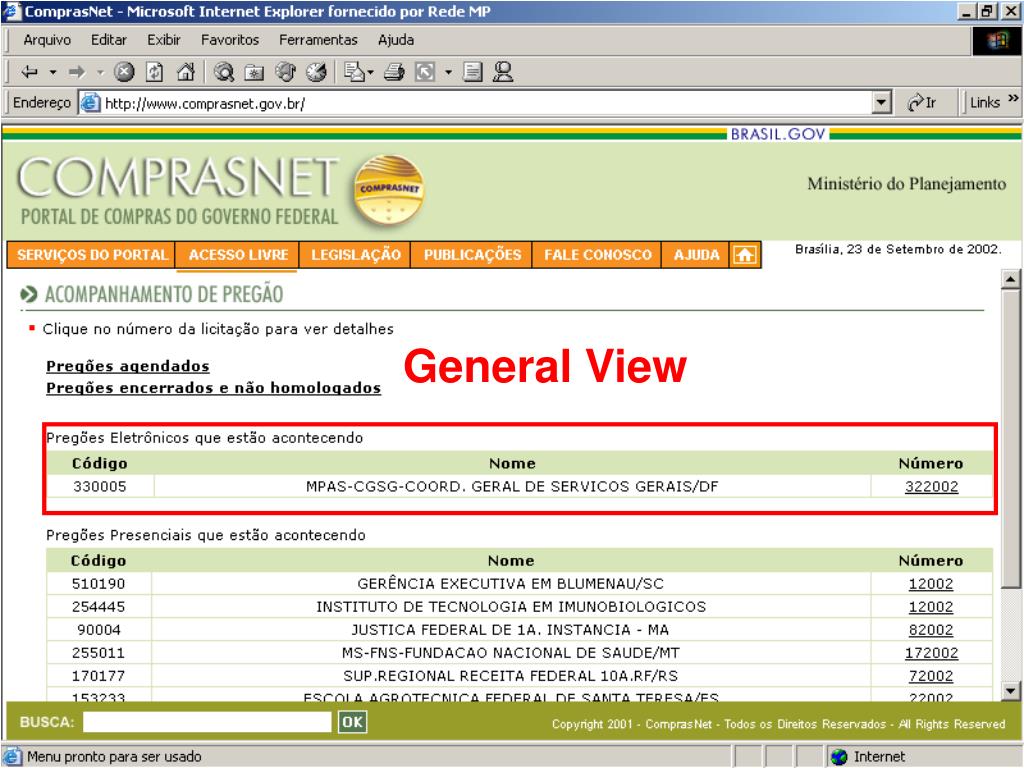
Task: Open the Back button history dropdown arrow
Action: pos(53,72)
